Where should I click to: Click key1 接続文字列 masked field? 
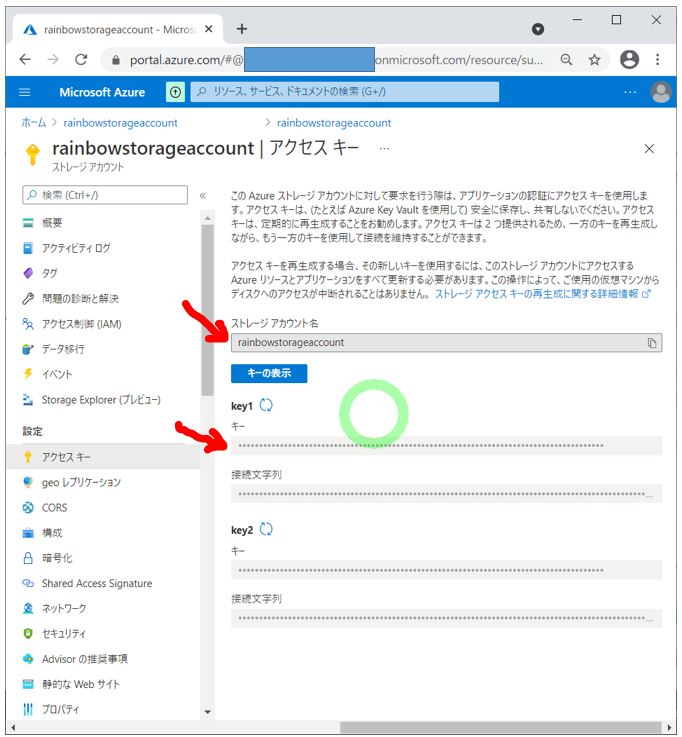pyautogui.click(x=447, y=494)
